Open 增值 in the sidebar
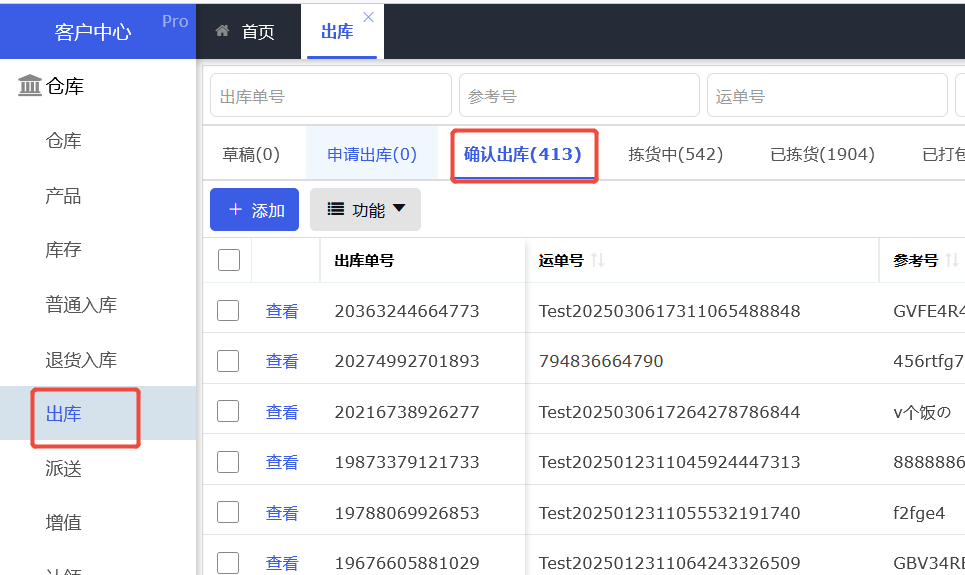The width and height of the screenshot is (965, 575). point(63,523)
